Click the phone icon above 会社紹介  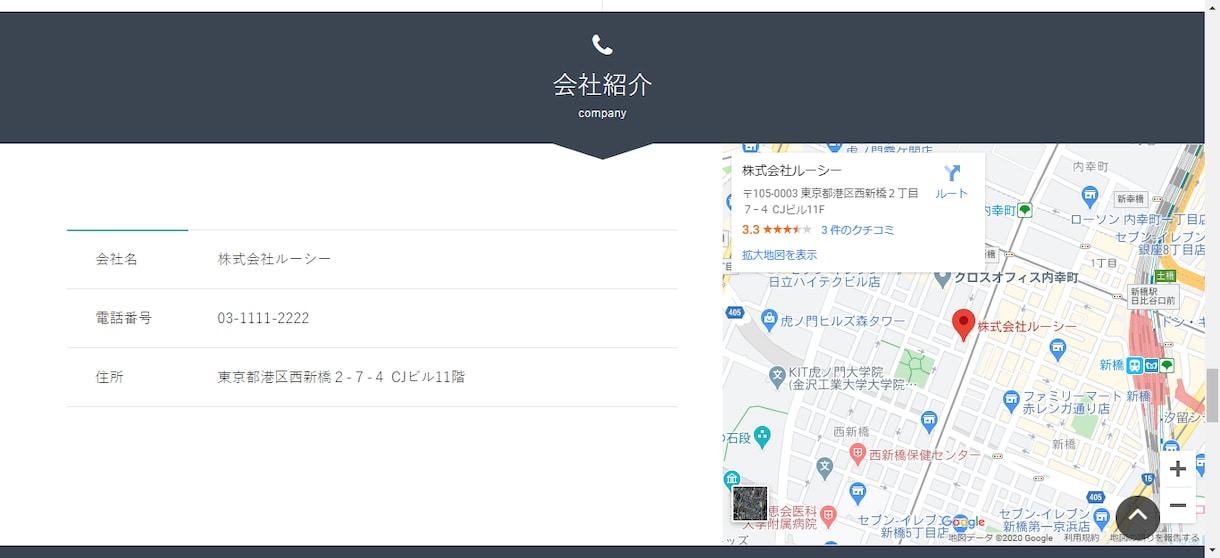[x=602, y=45]
